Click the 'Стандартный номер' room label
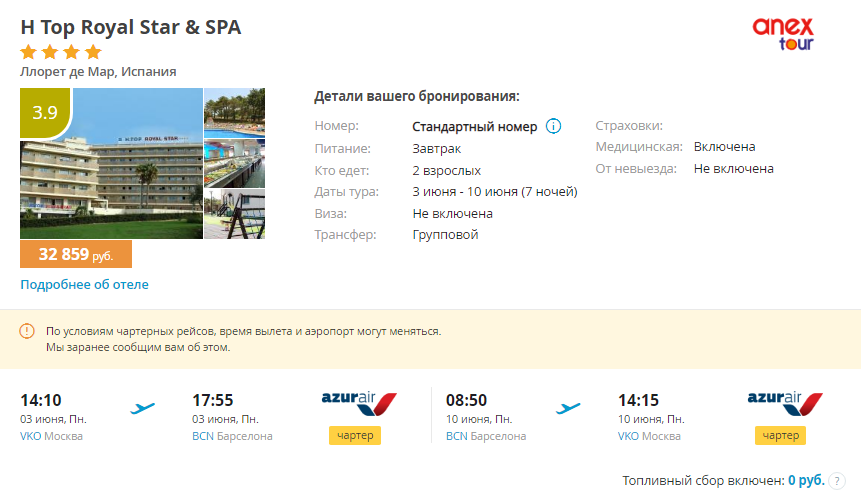This screenshot has width=861, height=500. 475,127
